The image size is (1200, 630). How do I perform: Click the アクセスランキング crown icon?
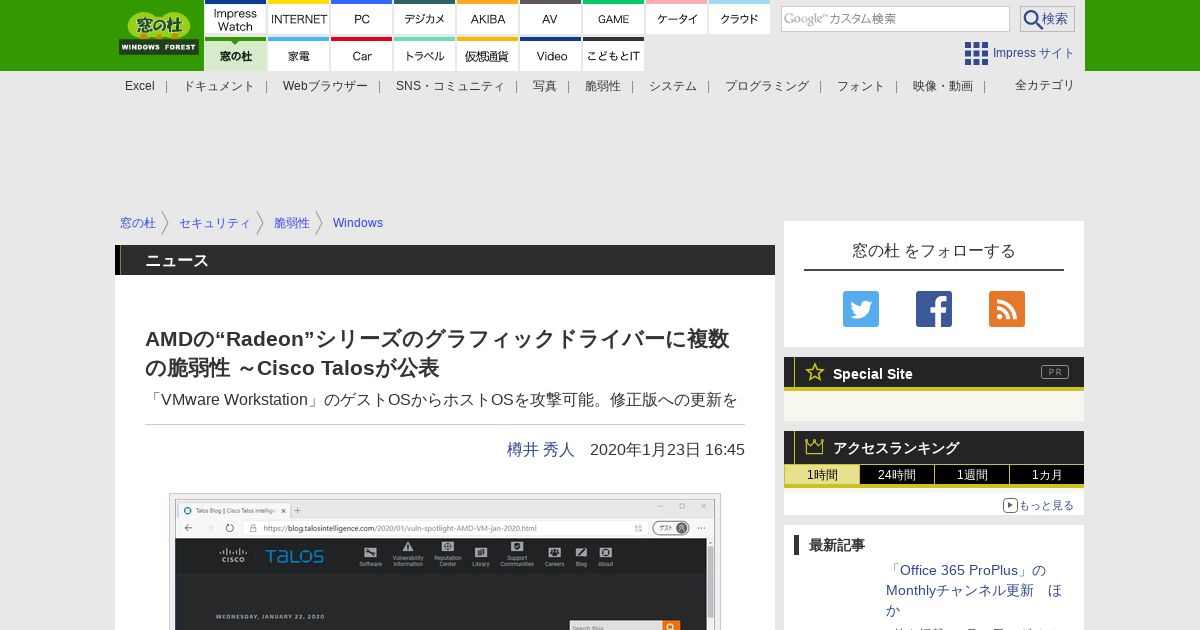815,446
